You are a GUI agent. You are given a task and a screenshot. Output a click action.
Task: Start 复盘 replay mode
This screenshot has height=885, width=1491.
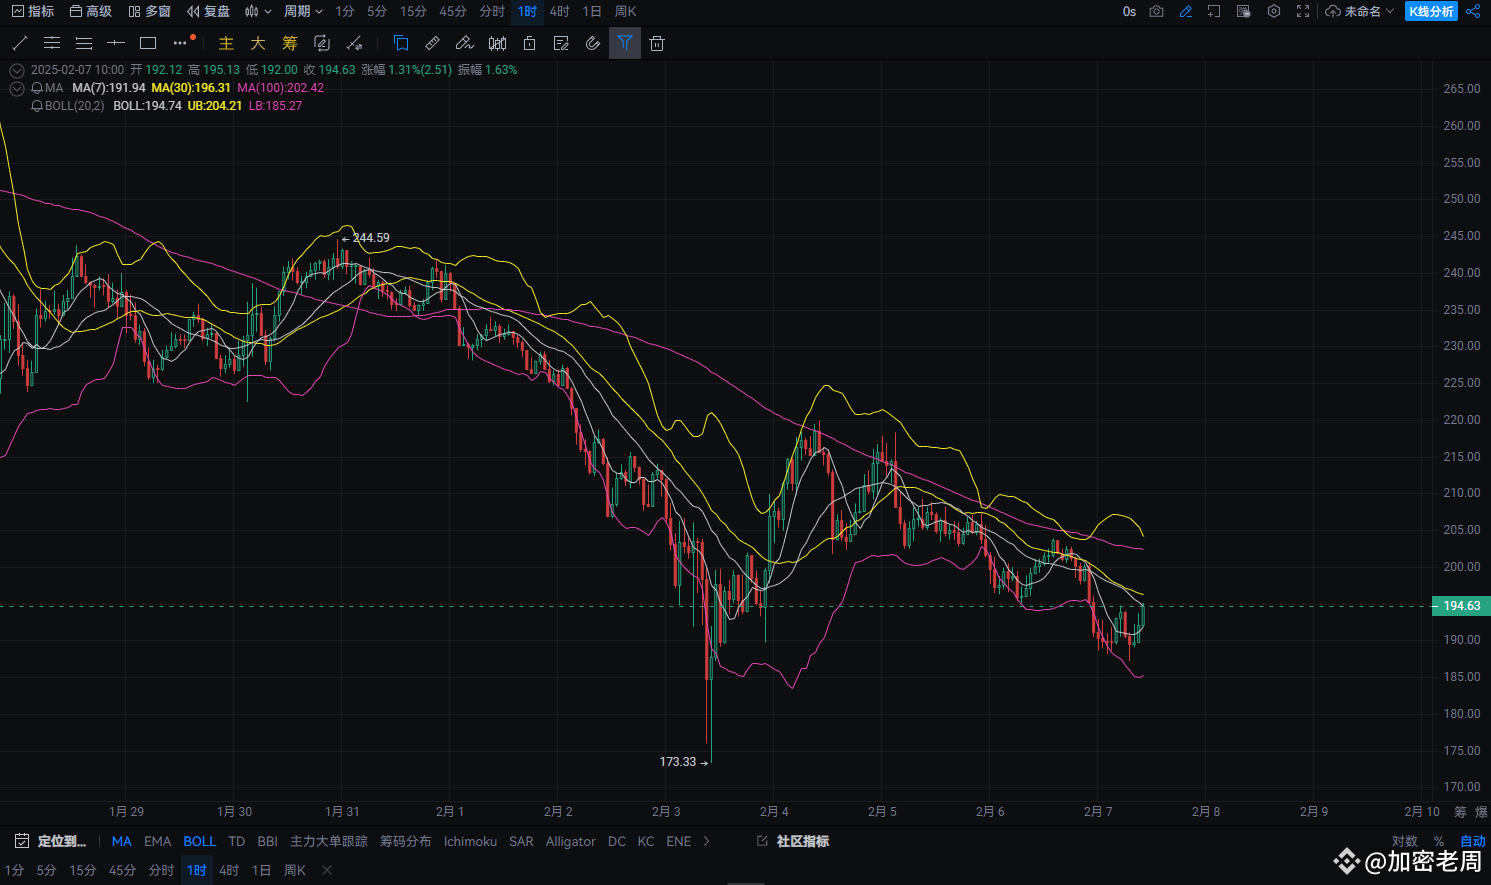coord(208,11)
